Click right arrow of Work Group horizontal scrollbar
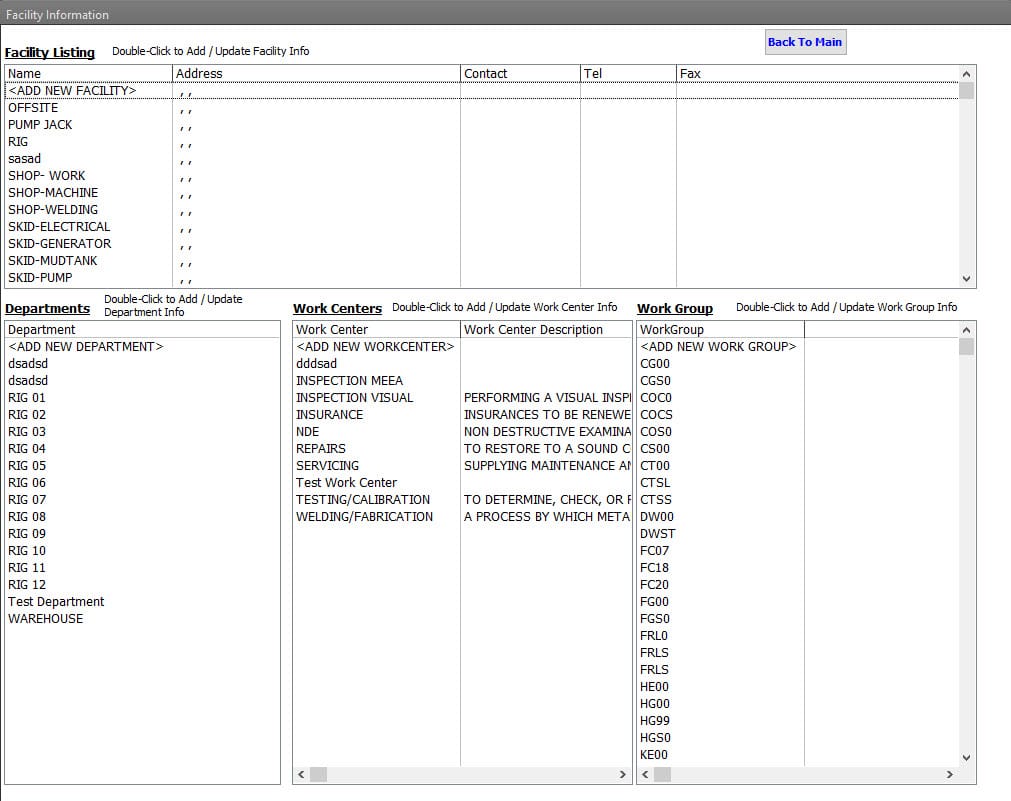The width and height of the screenshot is (1011, 801). click(x=950, y=775)
